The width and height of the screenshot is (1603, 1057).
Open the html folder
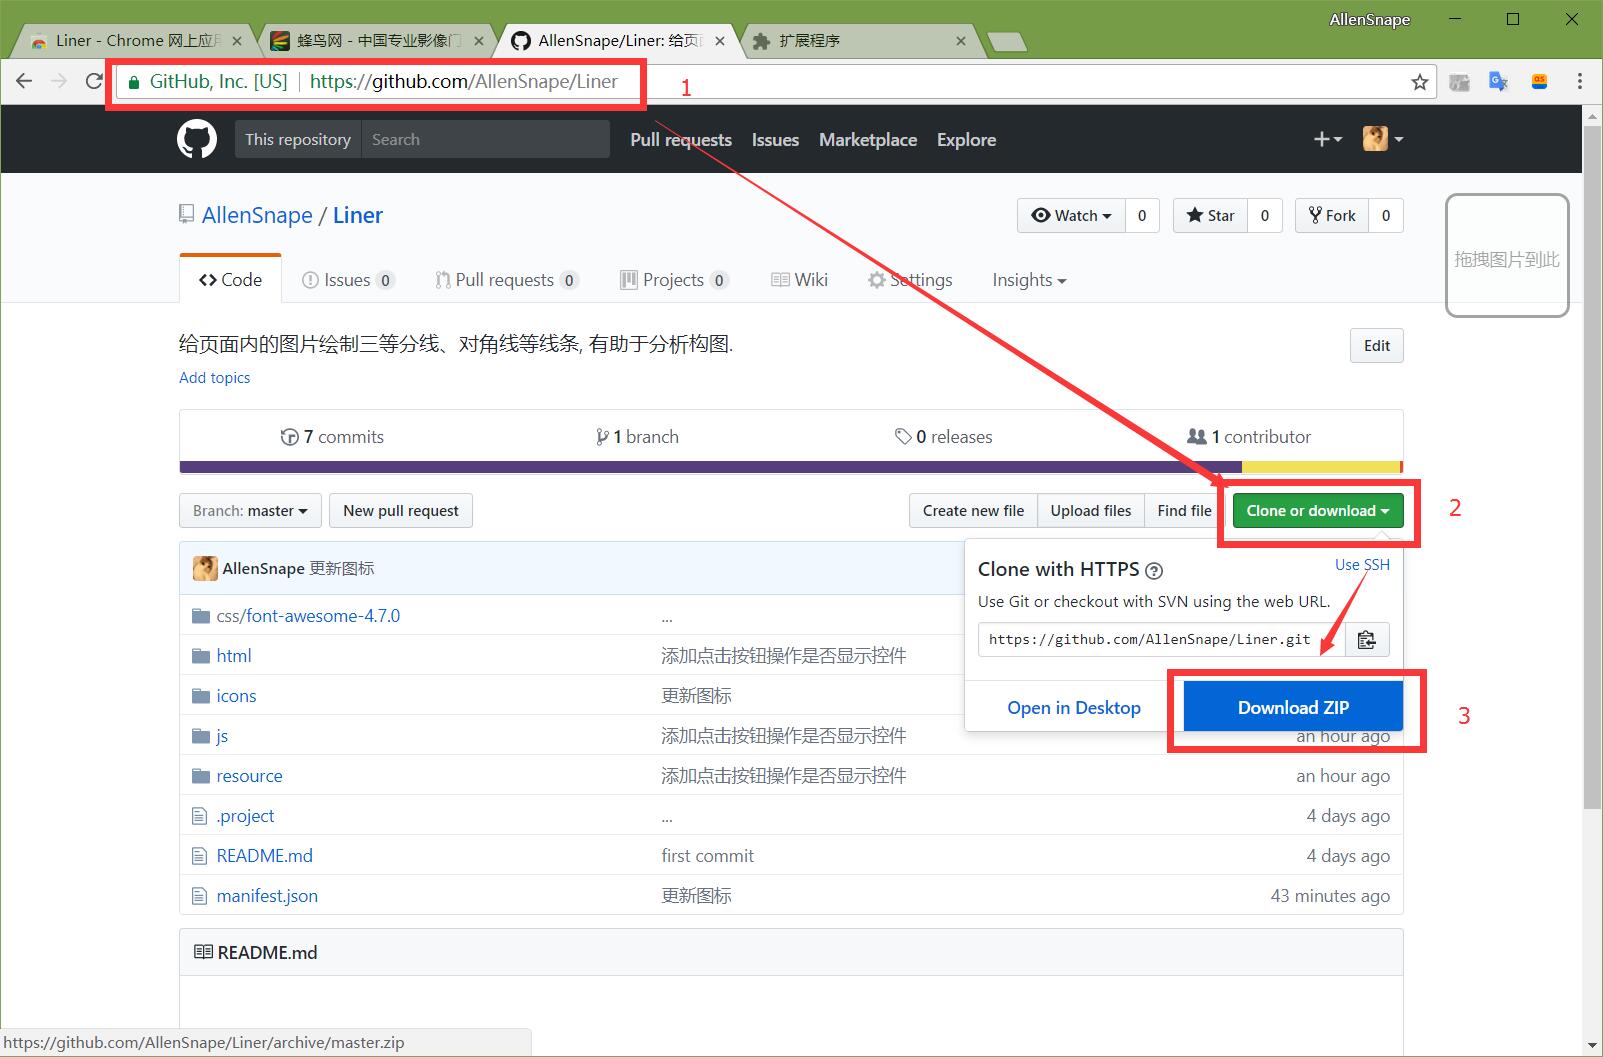coord(234,656)
